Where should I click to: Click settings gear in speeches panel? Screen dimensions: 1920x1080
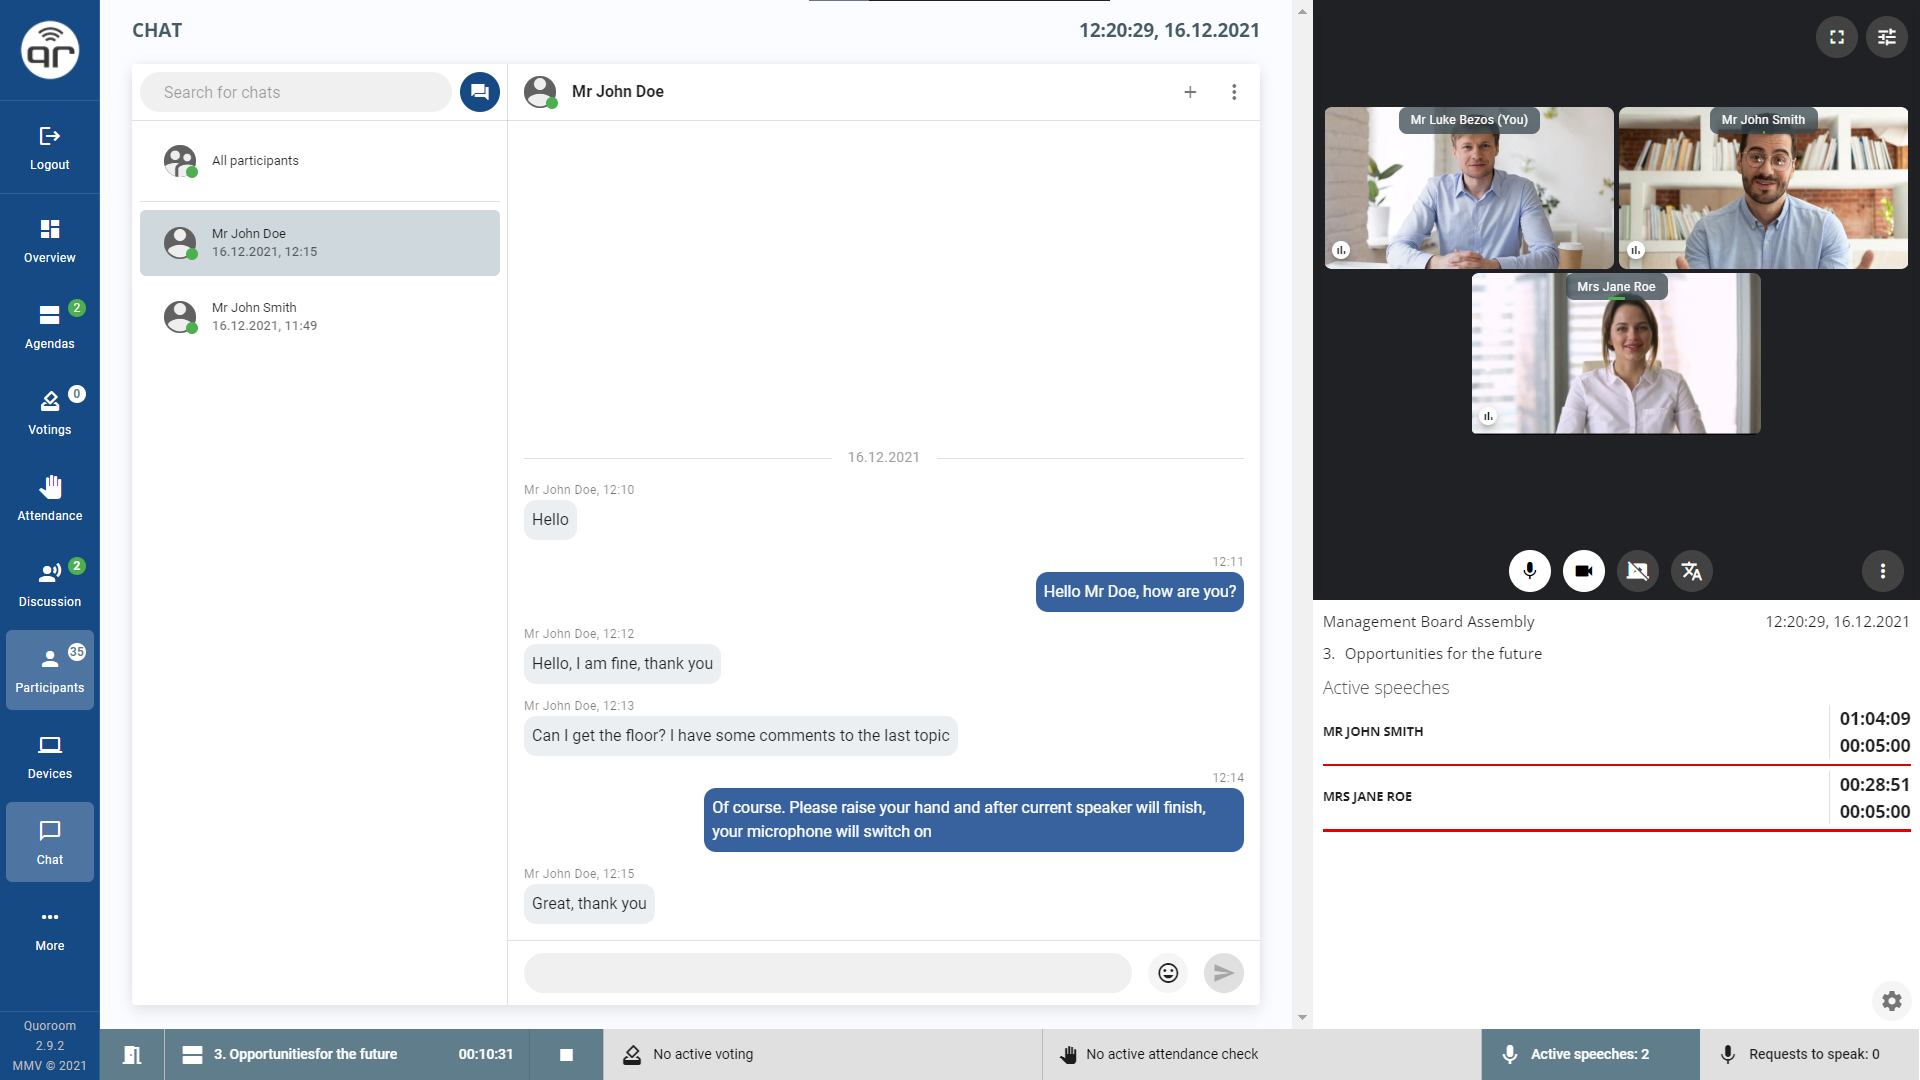click(x=1891, y=1000)
